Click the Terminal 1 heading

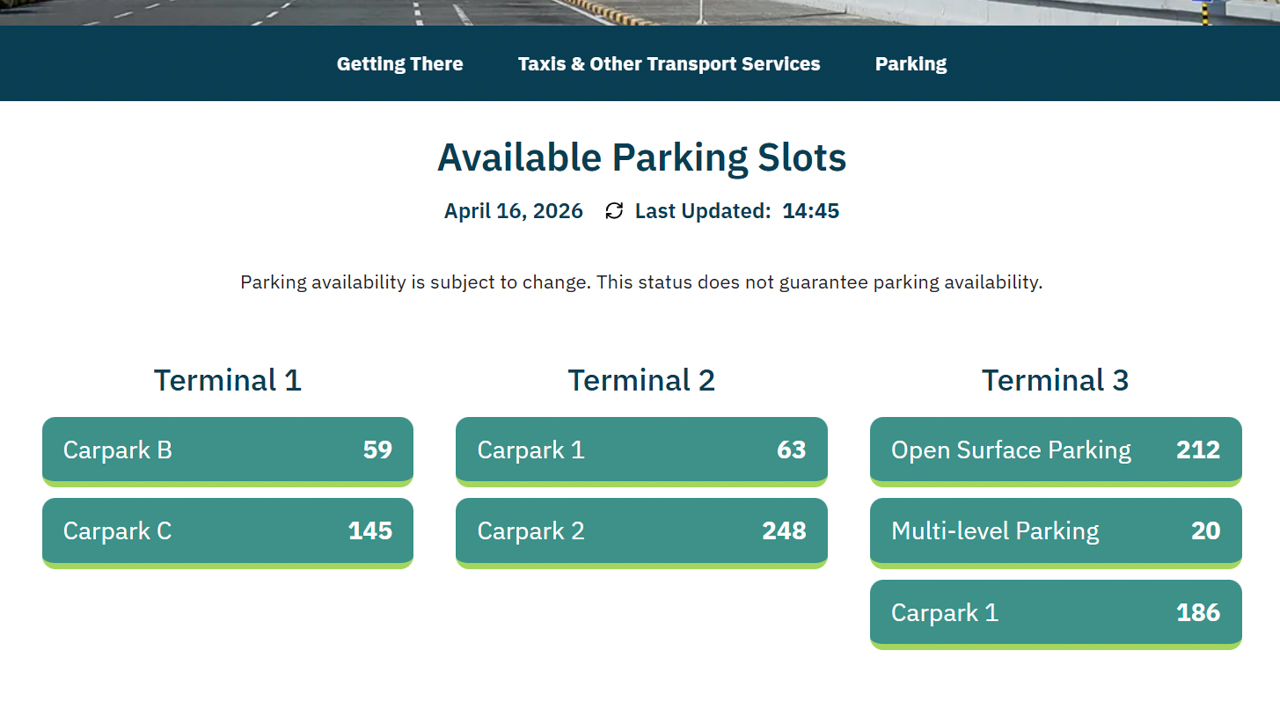point(227,380)
